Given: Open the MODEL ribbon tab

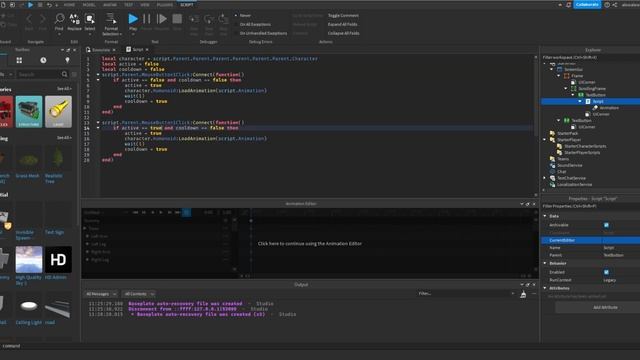Looking at the screenshot, I should [89, 4].
